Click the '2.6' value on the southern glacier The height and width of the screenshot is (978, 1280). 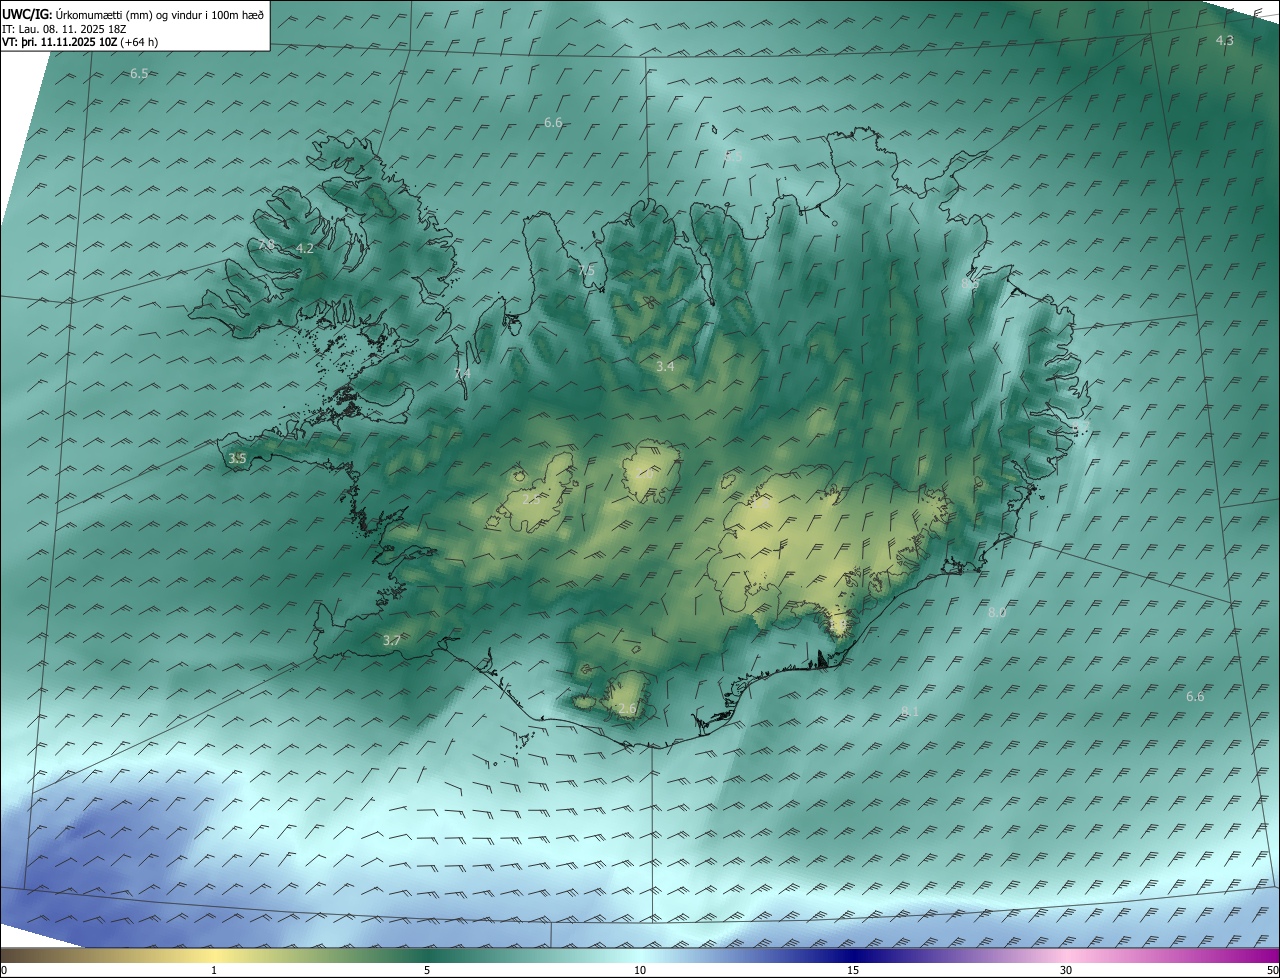click(627, 708)
